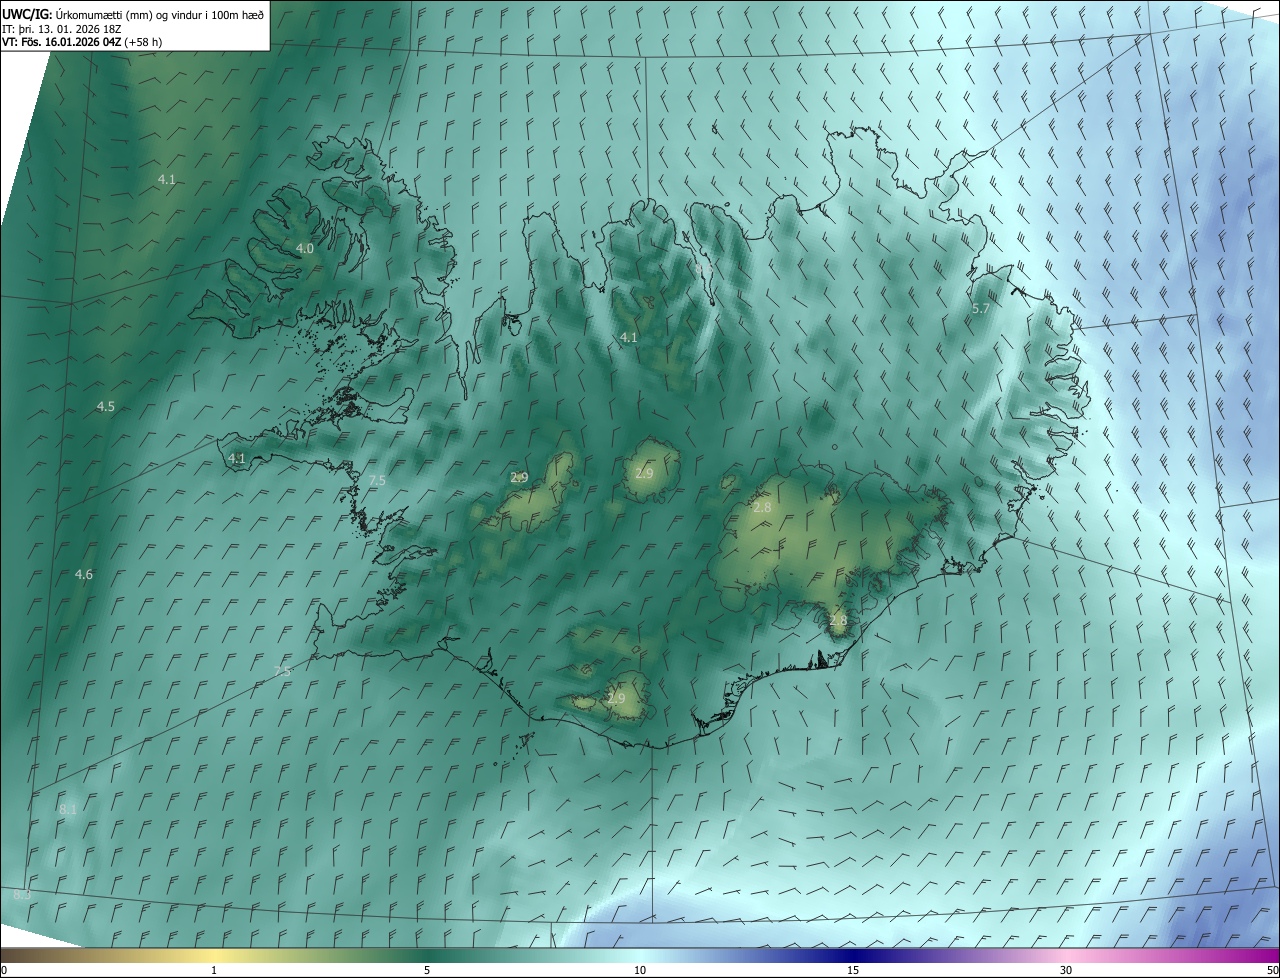Image resolution: width=1280 pixels, height=978 pixels.
Task: Click the "1" tick on the color scale
Action: click(x=214, y=970)
